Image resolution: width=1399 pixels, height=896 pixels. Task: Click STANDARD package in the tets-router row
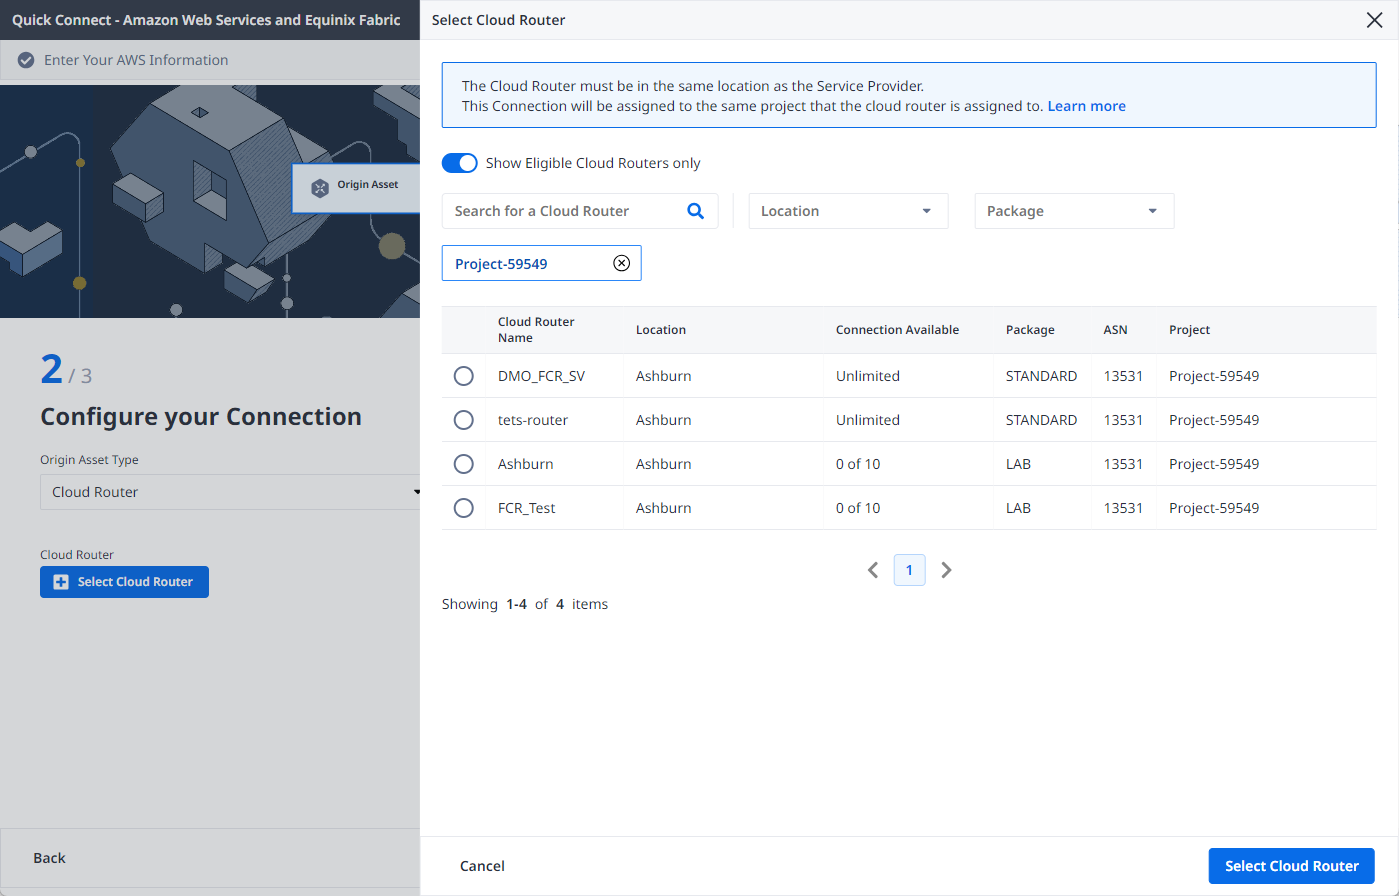(x=1041, y=420)
